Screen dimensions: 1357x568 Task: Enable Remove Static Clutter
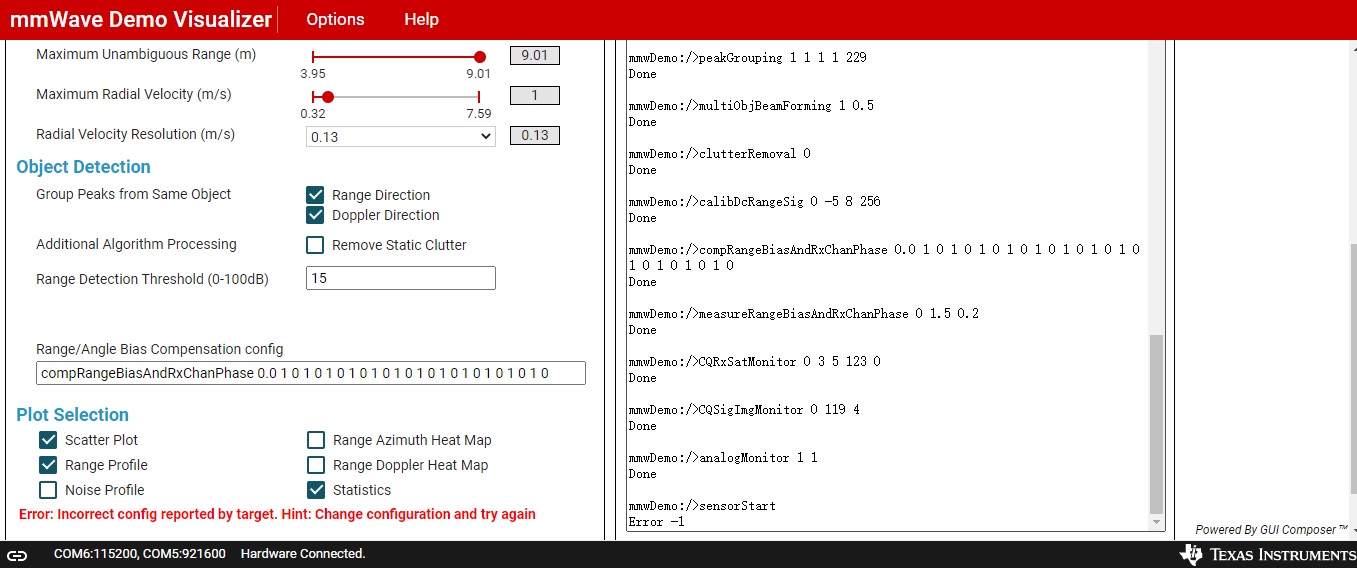pyautogui.click(x=315, y=245)
